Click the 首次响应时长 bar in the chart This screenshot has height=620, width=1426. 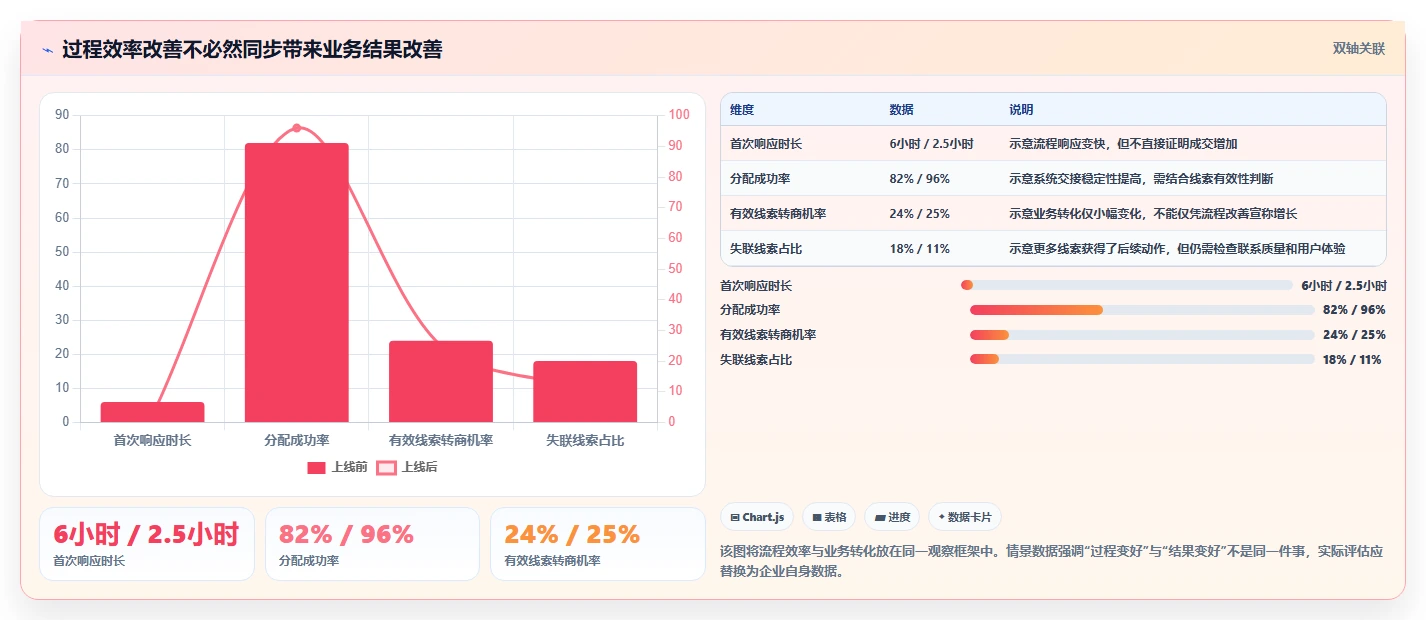tap(152, 412)
